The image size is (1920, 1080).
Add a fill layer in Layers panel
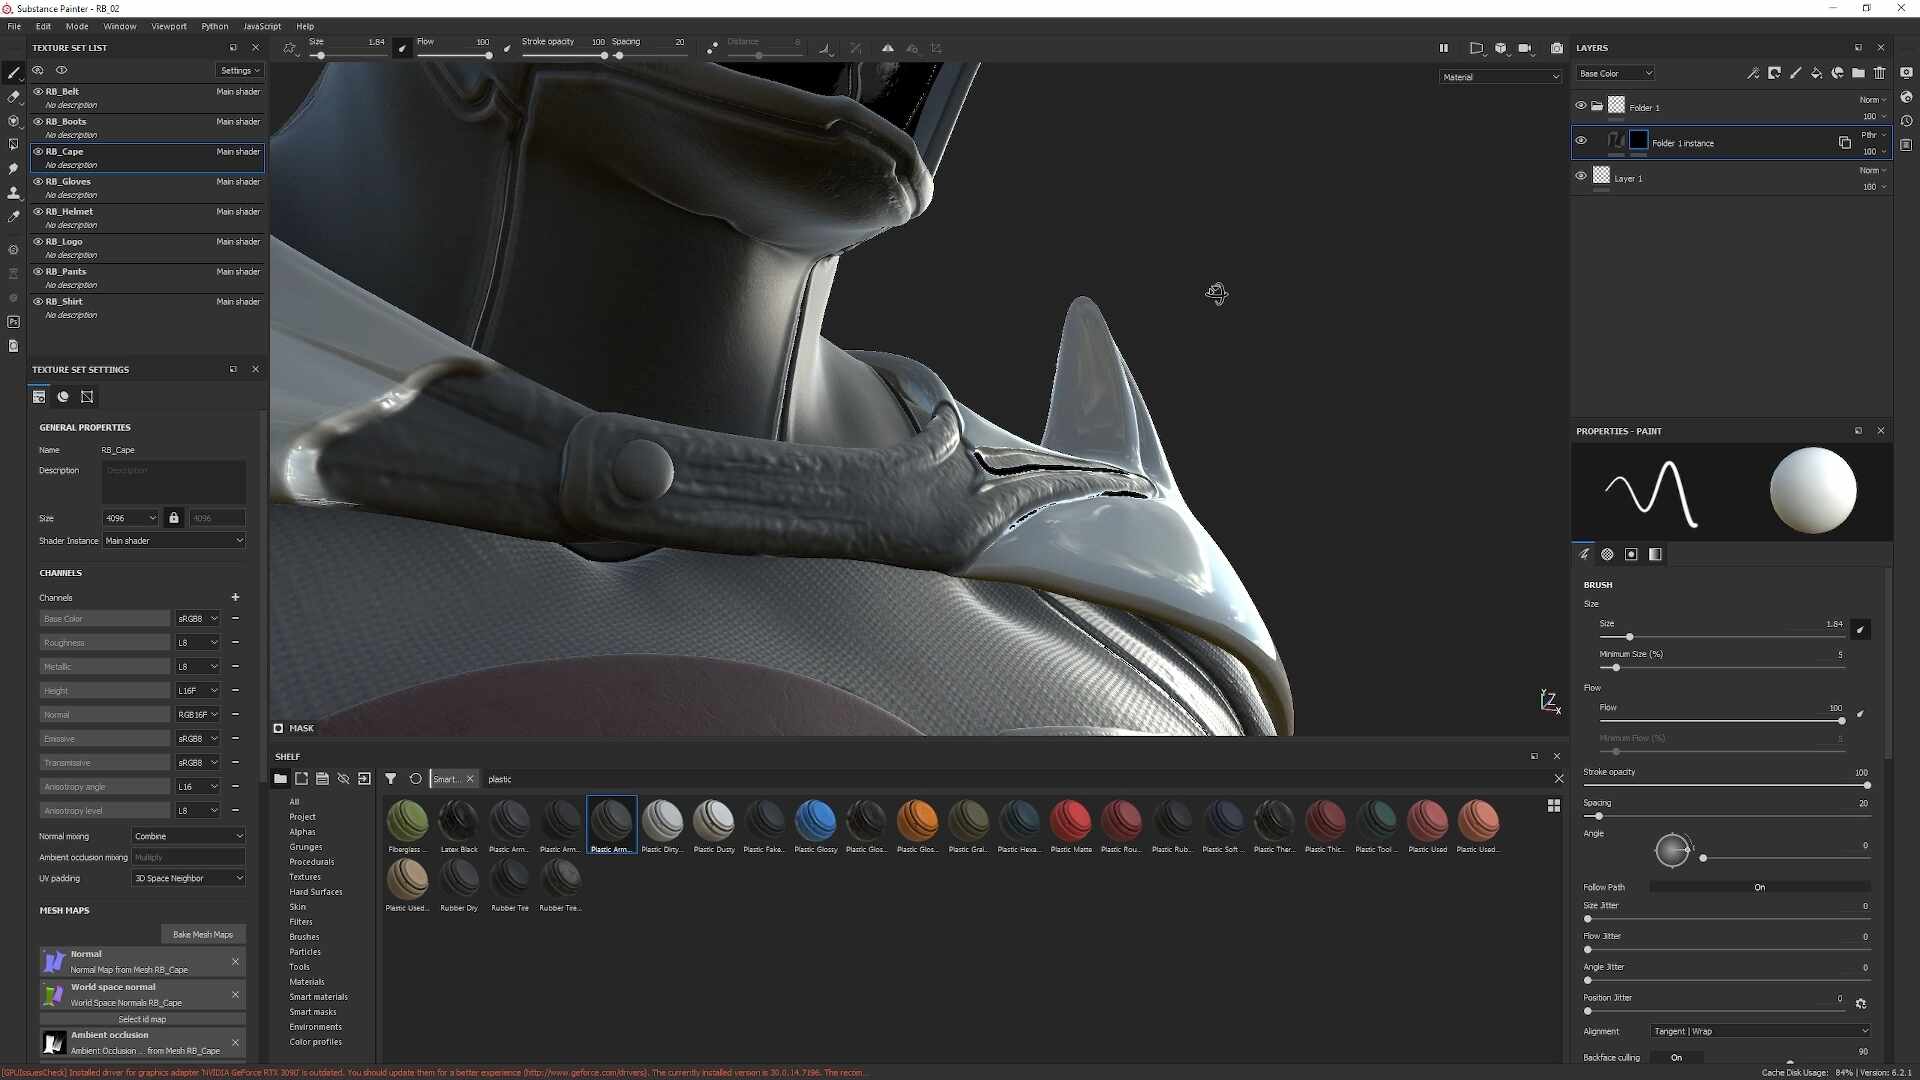click(x=1816, y=73)
